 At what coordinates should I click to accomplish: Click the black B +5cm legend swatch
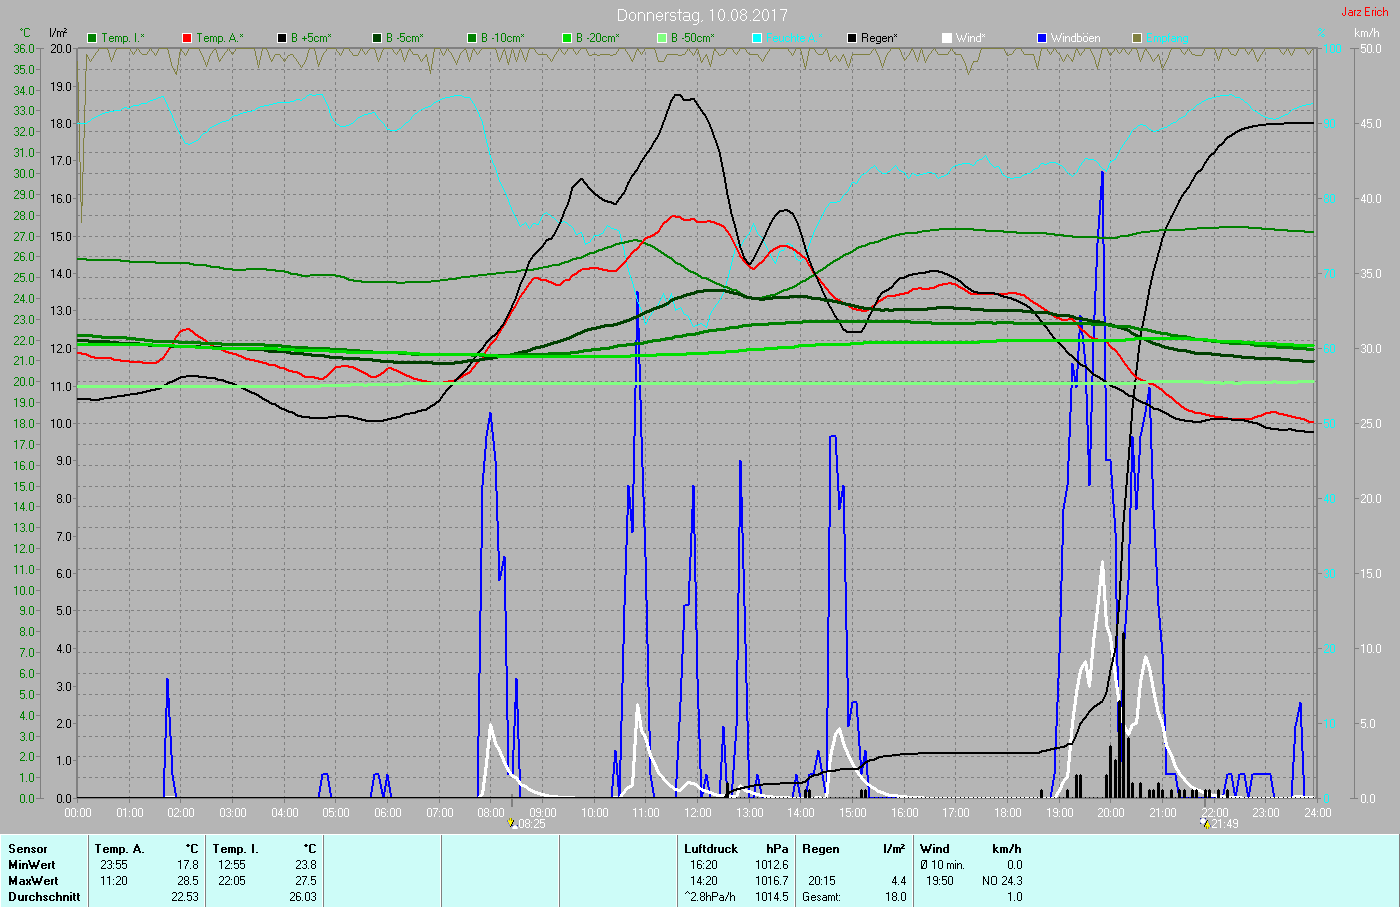[x=282, y=38]
